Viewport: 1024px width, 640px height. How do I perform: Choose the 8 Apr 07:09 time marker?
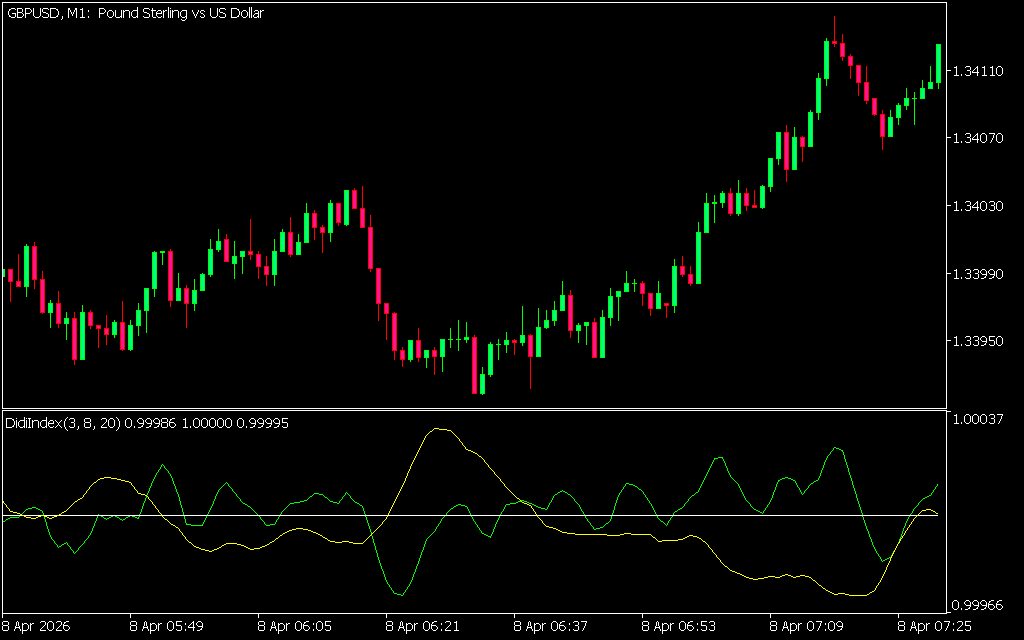(x=808, y=627)
